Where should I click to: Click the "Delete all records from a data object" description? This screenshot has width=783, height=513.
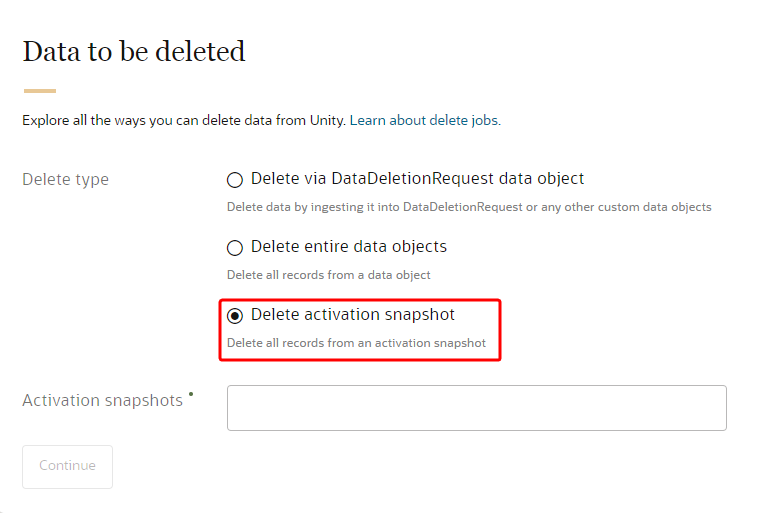(328, 275)
